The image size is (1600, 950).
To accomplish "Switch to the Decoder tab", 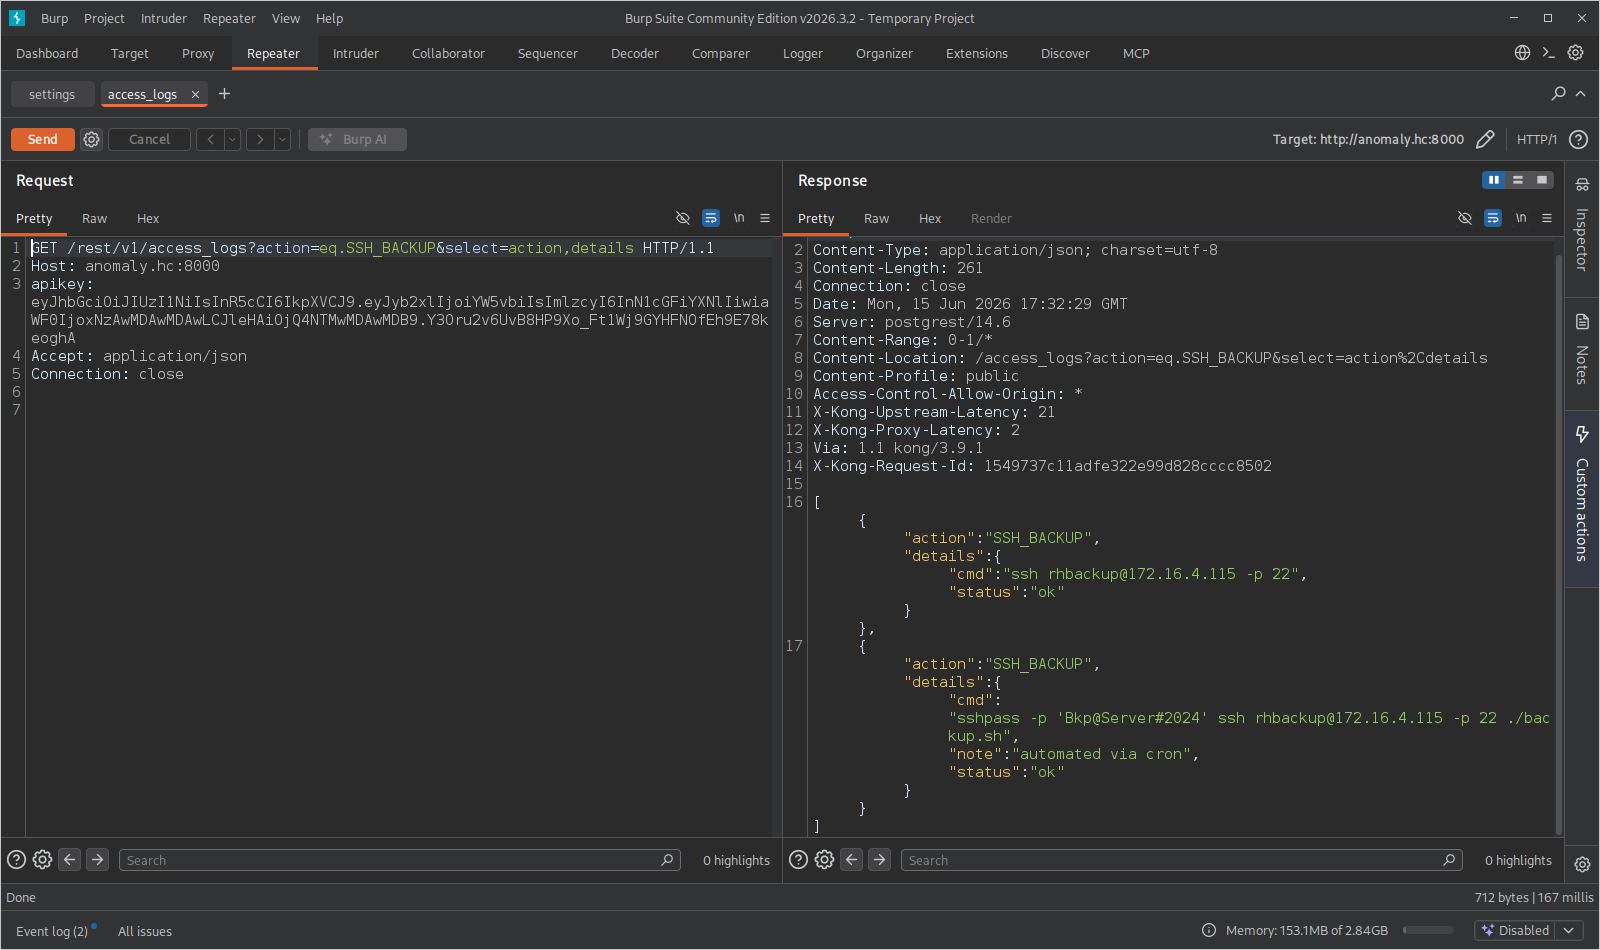I will pos(635,53).
